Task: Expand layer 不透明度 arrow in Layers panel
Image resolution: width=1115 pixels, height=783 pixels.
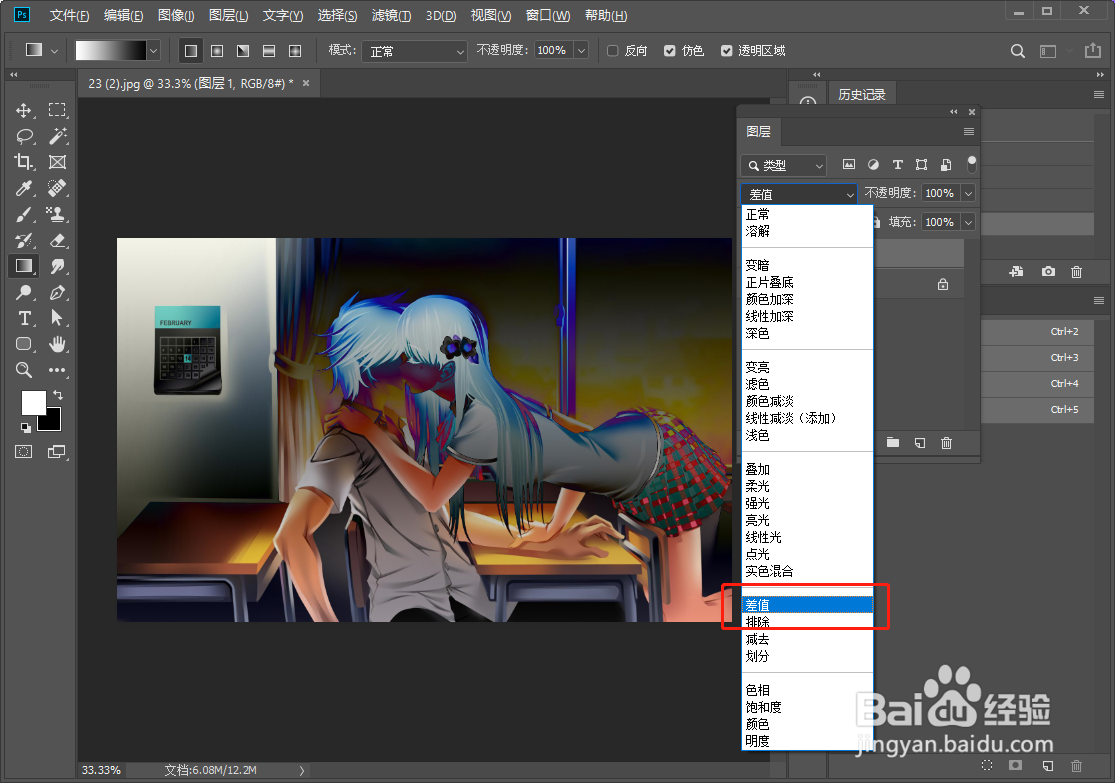Action: 968,193
